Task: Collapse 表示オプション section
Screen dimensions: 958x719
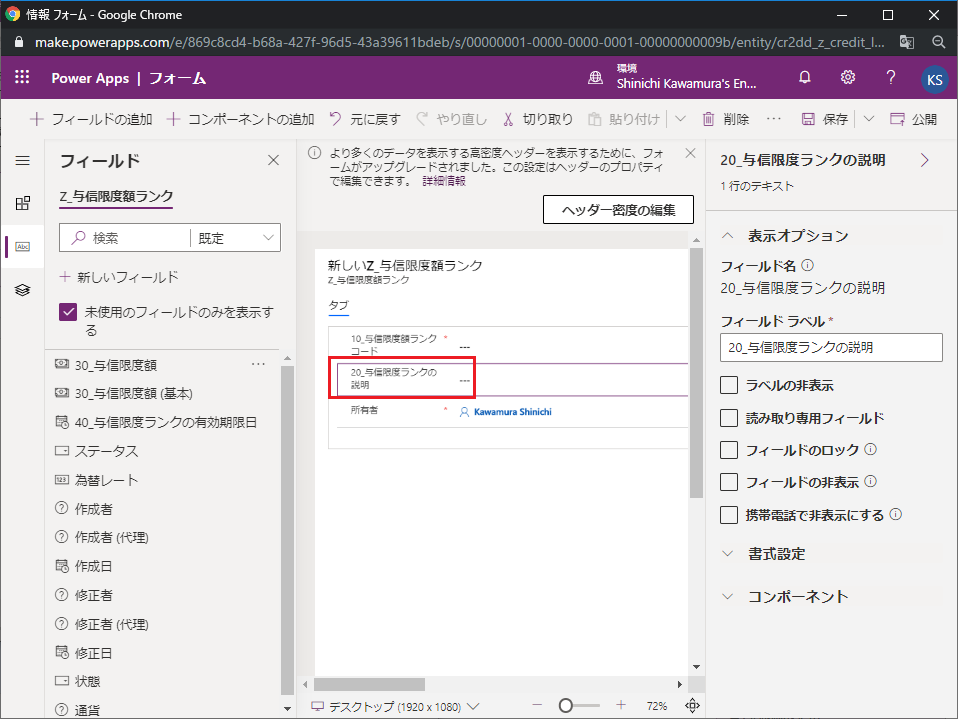Action: tap(727, 236)
